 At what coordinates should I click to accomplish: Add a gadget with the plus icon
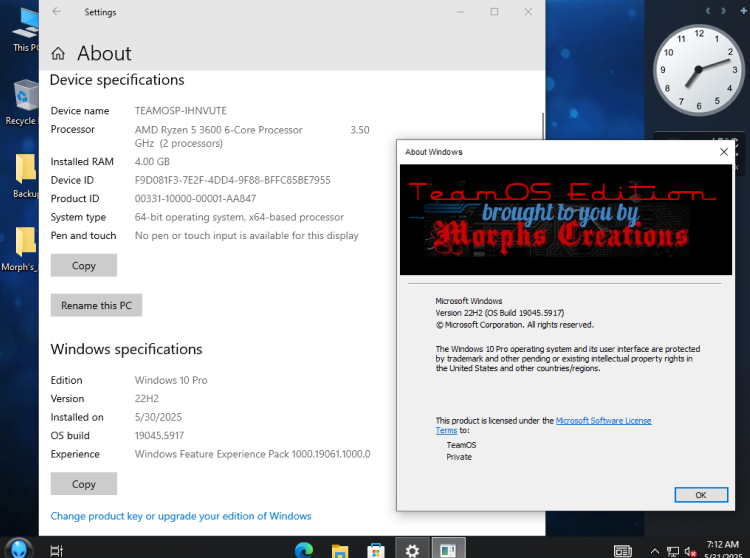click(x=743, y=11)
